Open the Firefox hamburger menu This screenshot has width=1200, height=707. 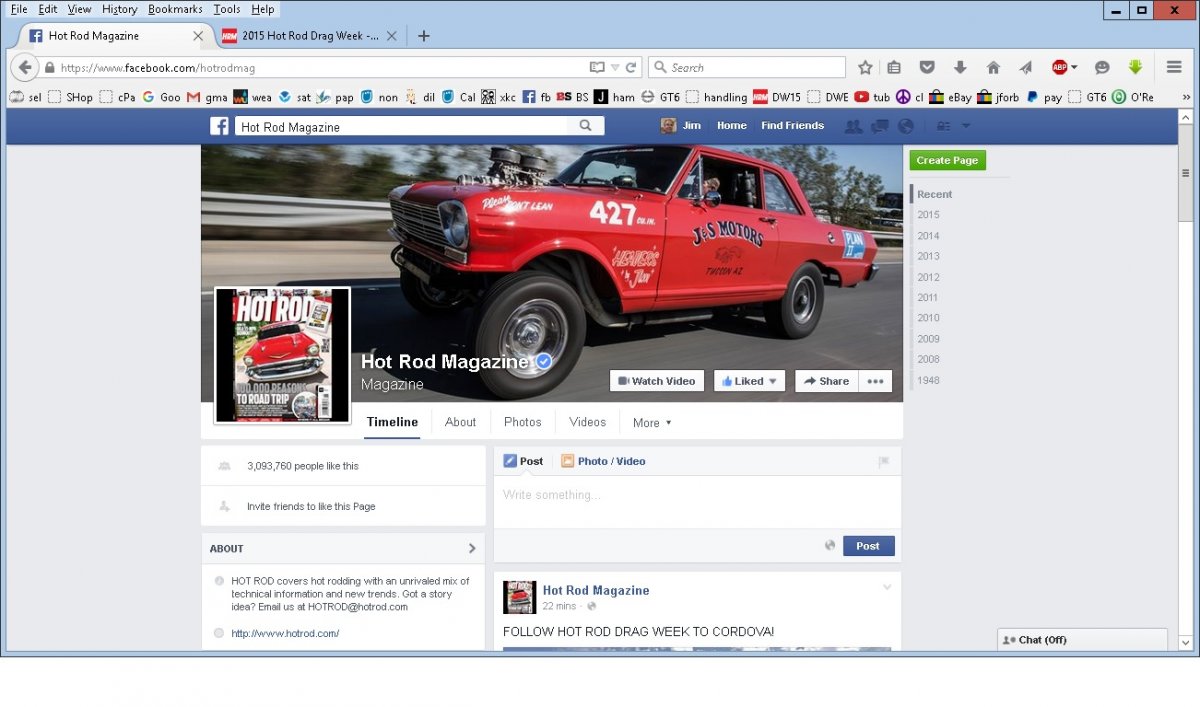click(x=1175, y=68)
